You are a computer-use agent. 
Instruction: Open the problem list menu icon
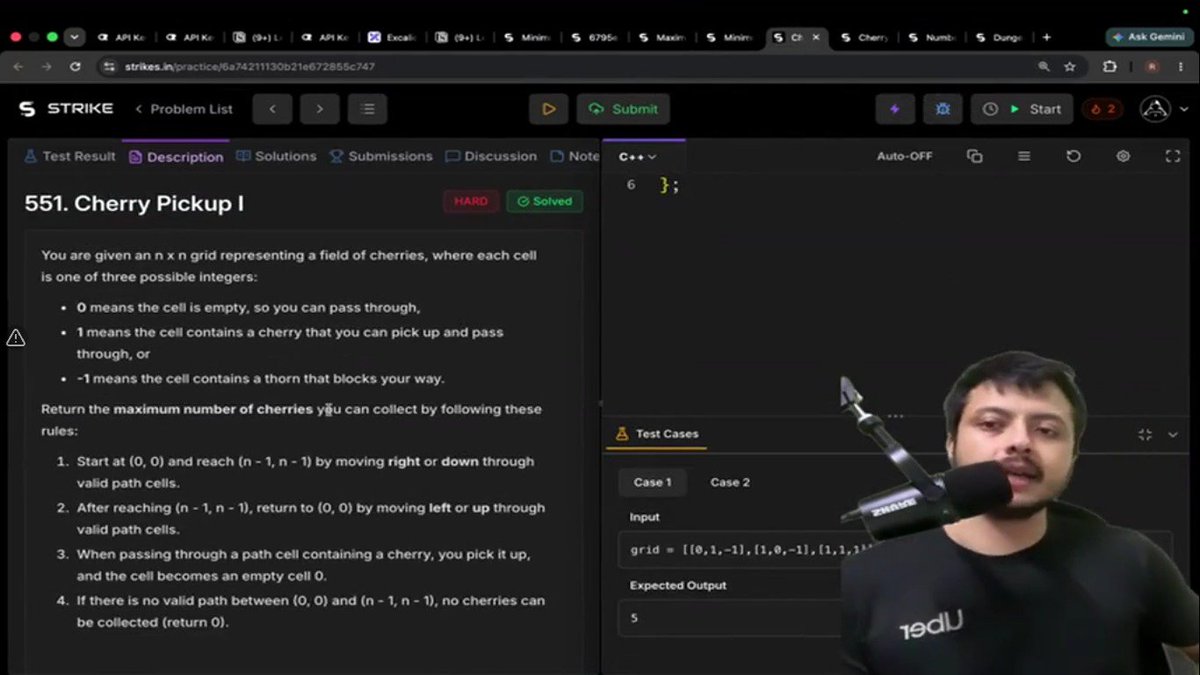(x=367, y=109)
